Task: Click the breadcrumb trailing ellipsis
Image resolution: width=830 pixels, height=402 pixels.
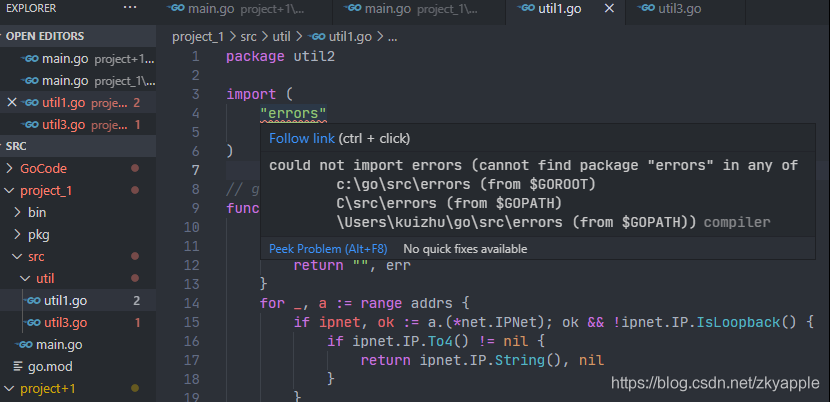Action: click(393, 37)
